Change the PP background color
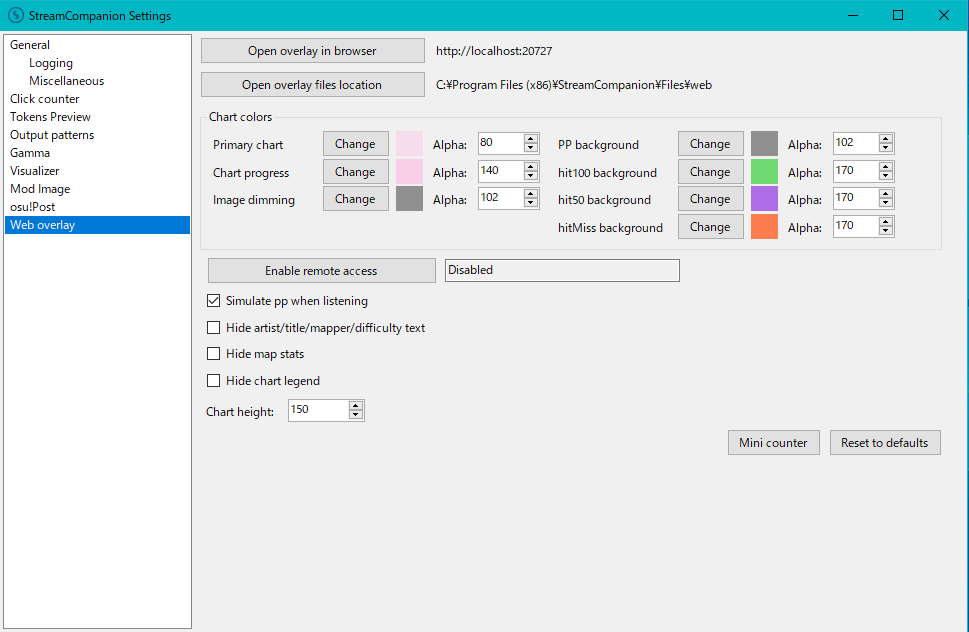The height and width of the screenshot is (632, 969). (710, 144)
